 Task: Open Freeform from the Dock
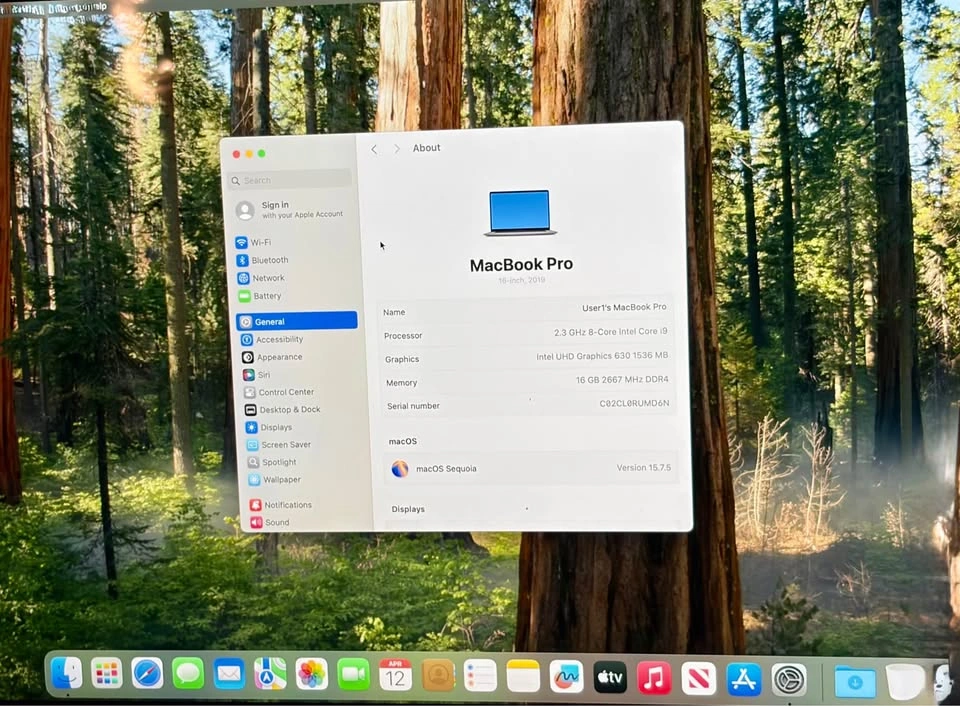[x=566, y=677]
